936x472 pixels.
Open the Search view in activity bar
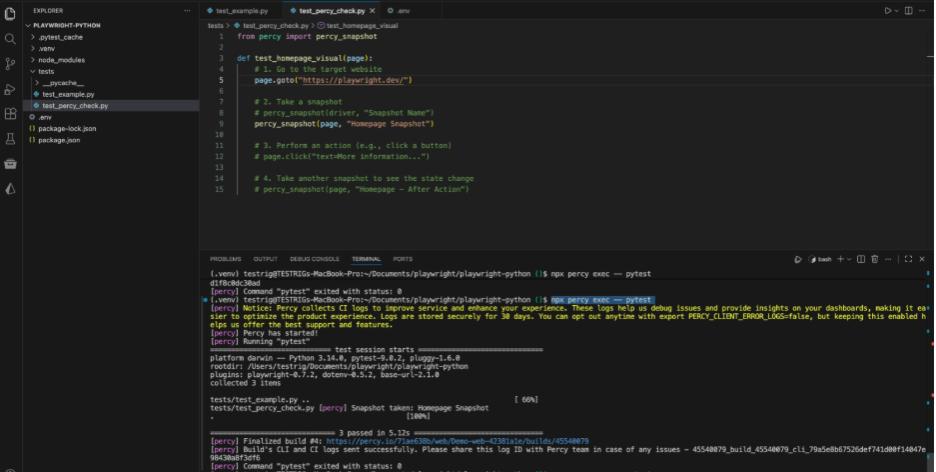coord(10,39)
